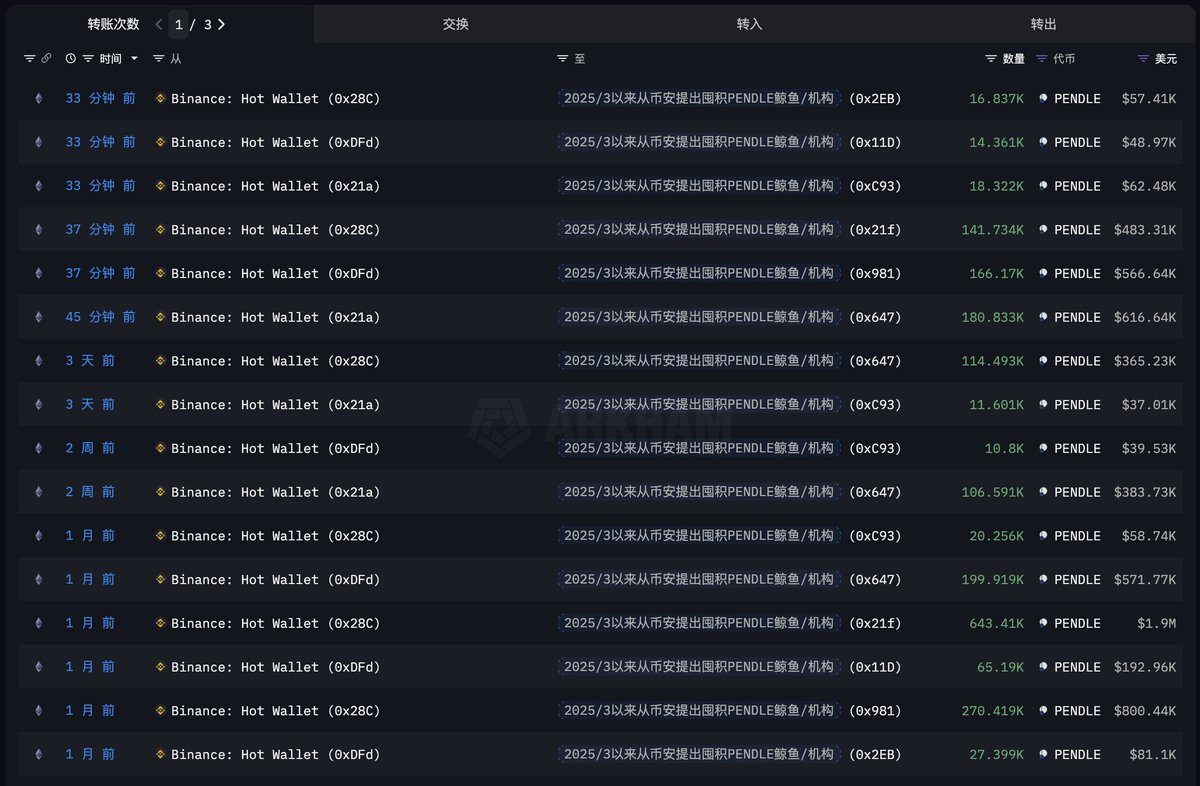Open Binance: Hot Wallet (0xDFd) in the $39.53K row

[x=276, y=448]
